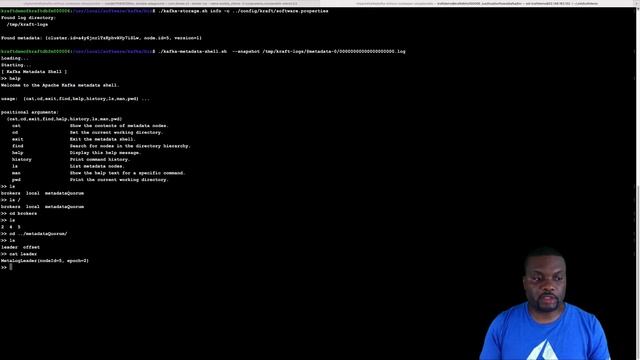640x360 pixels.
Task: Click the '[ Kafka Metadata Shell ]' banner
Action: (x=34, y=72)
